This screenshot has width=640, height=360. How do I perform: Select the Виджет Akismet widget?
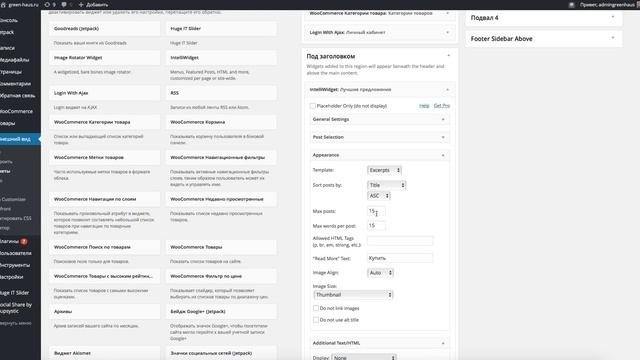[104, 353]
